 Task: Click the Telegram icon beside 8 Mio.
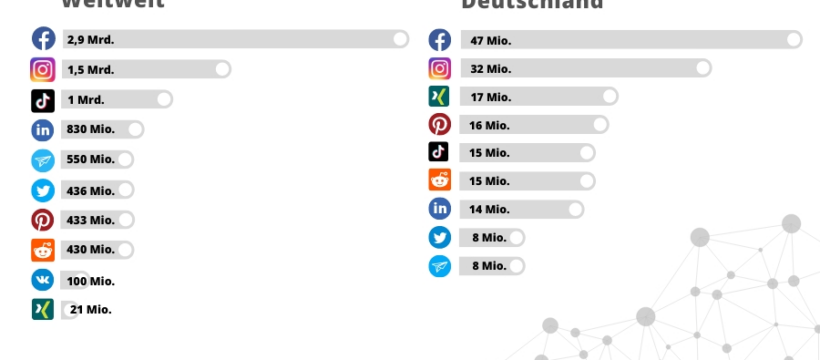coord(440,266)
